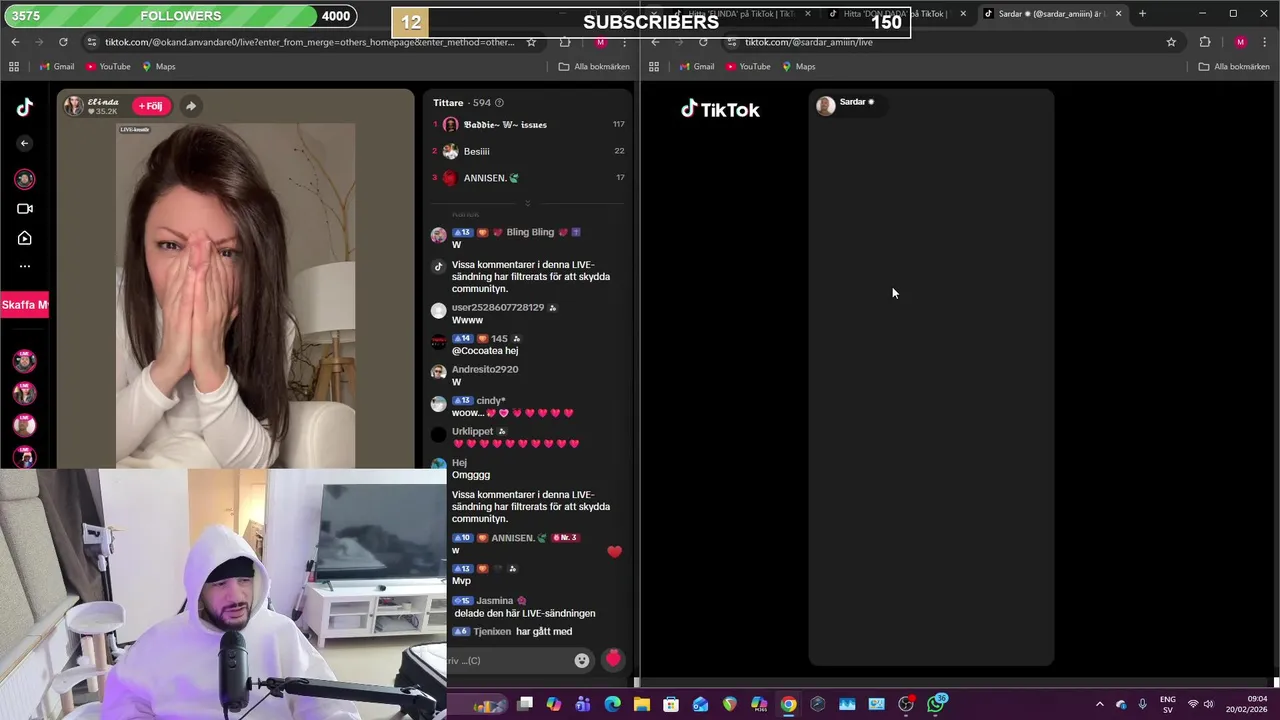Open Google Chrome taskbar icon

pyautogui.click(x=789, y=704)
